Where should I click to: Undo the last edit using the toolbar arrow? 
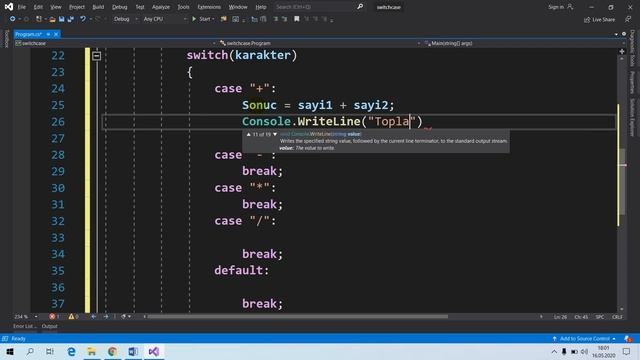(x=83, y=19)
